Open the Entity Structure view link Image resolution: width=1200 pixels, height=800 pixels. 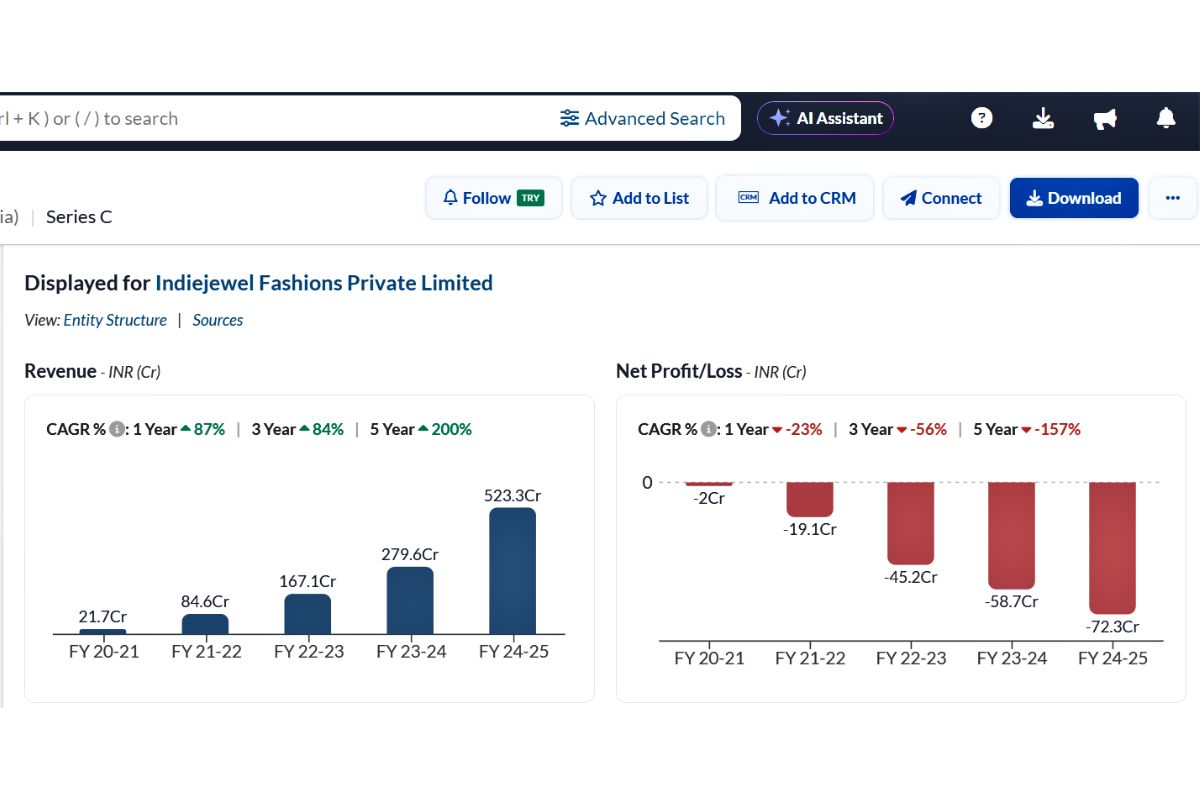(115, 320)
